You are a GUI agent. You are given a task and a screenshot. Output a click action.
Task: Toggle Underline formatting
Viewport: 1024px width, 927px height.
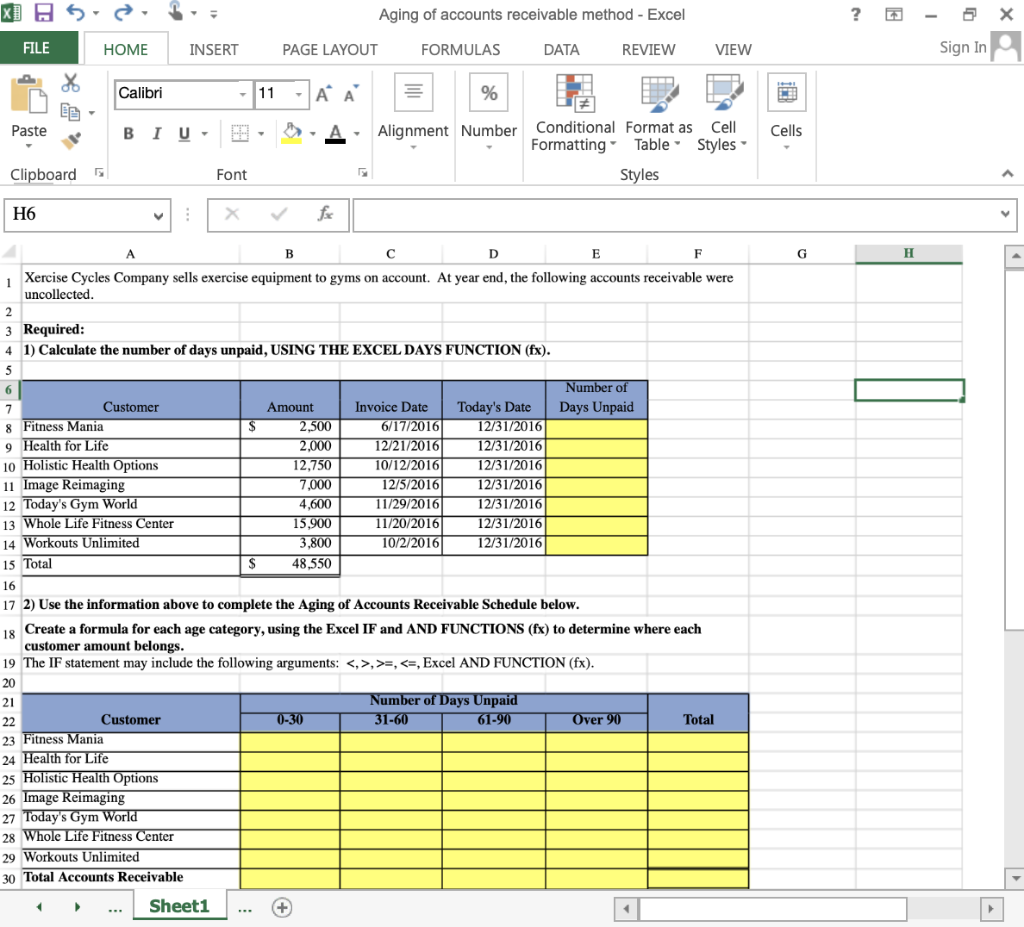(184, 133)
